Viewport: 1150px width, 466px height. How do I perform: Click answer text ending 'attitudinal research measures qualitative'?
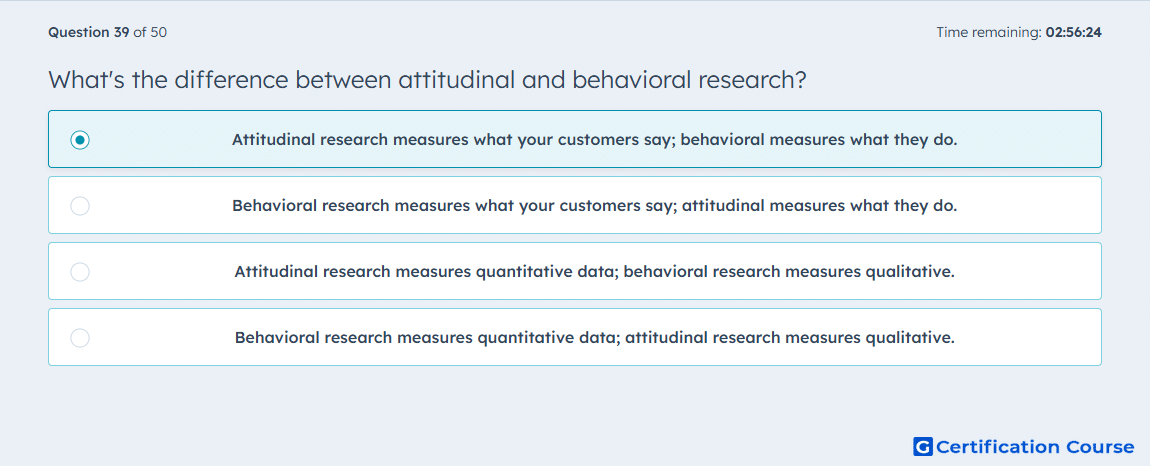point(595,338)
